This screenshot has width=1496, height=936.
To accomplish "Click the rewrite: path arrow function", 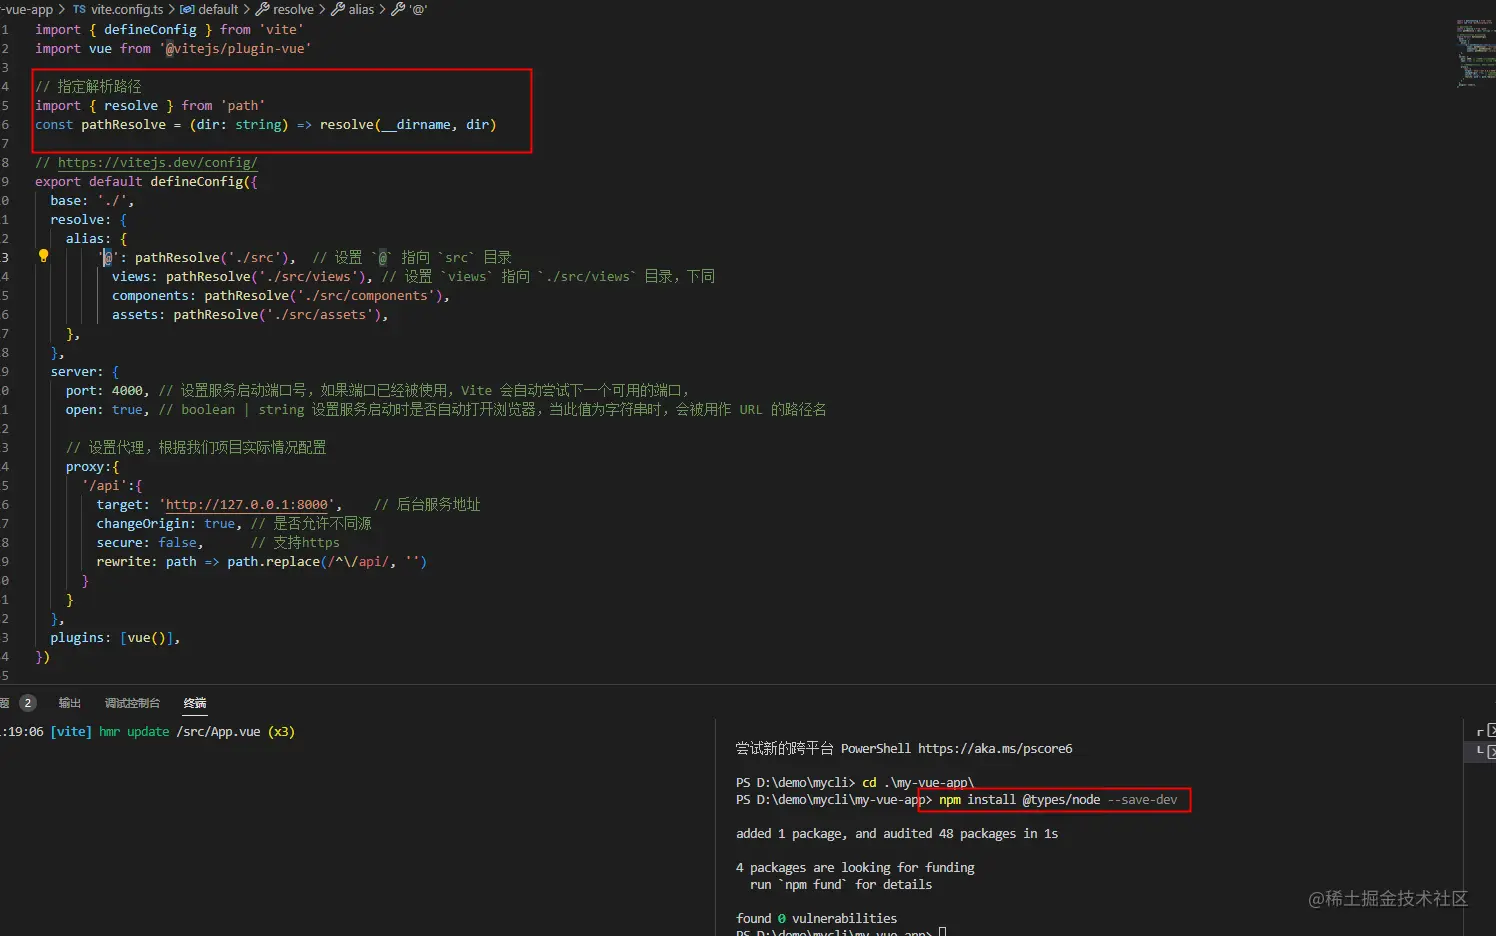I will click(x=262, y=561).
